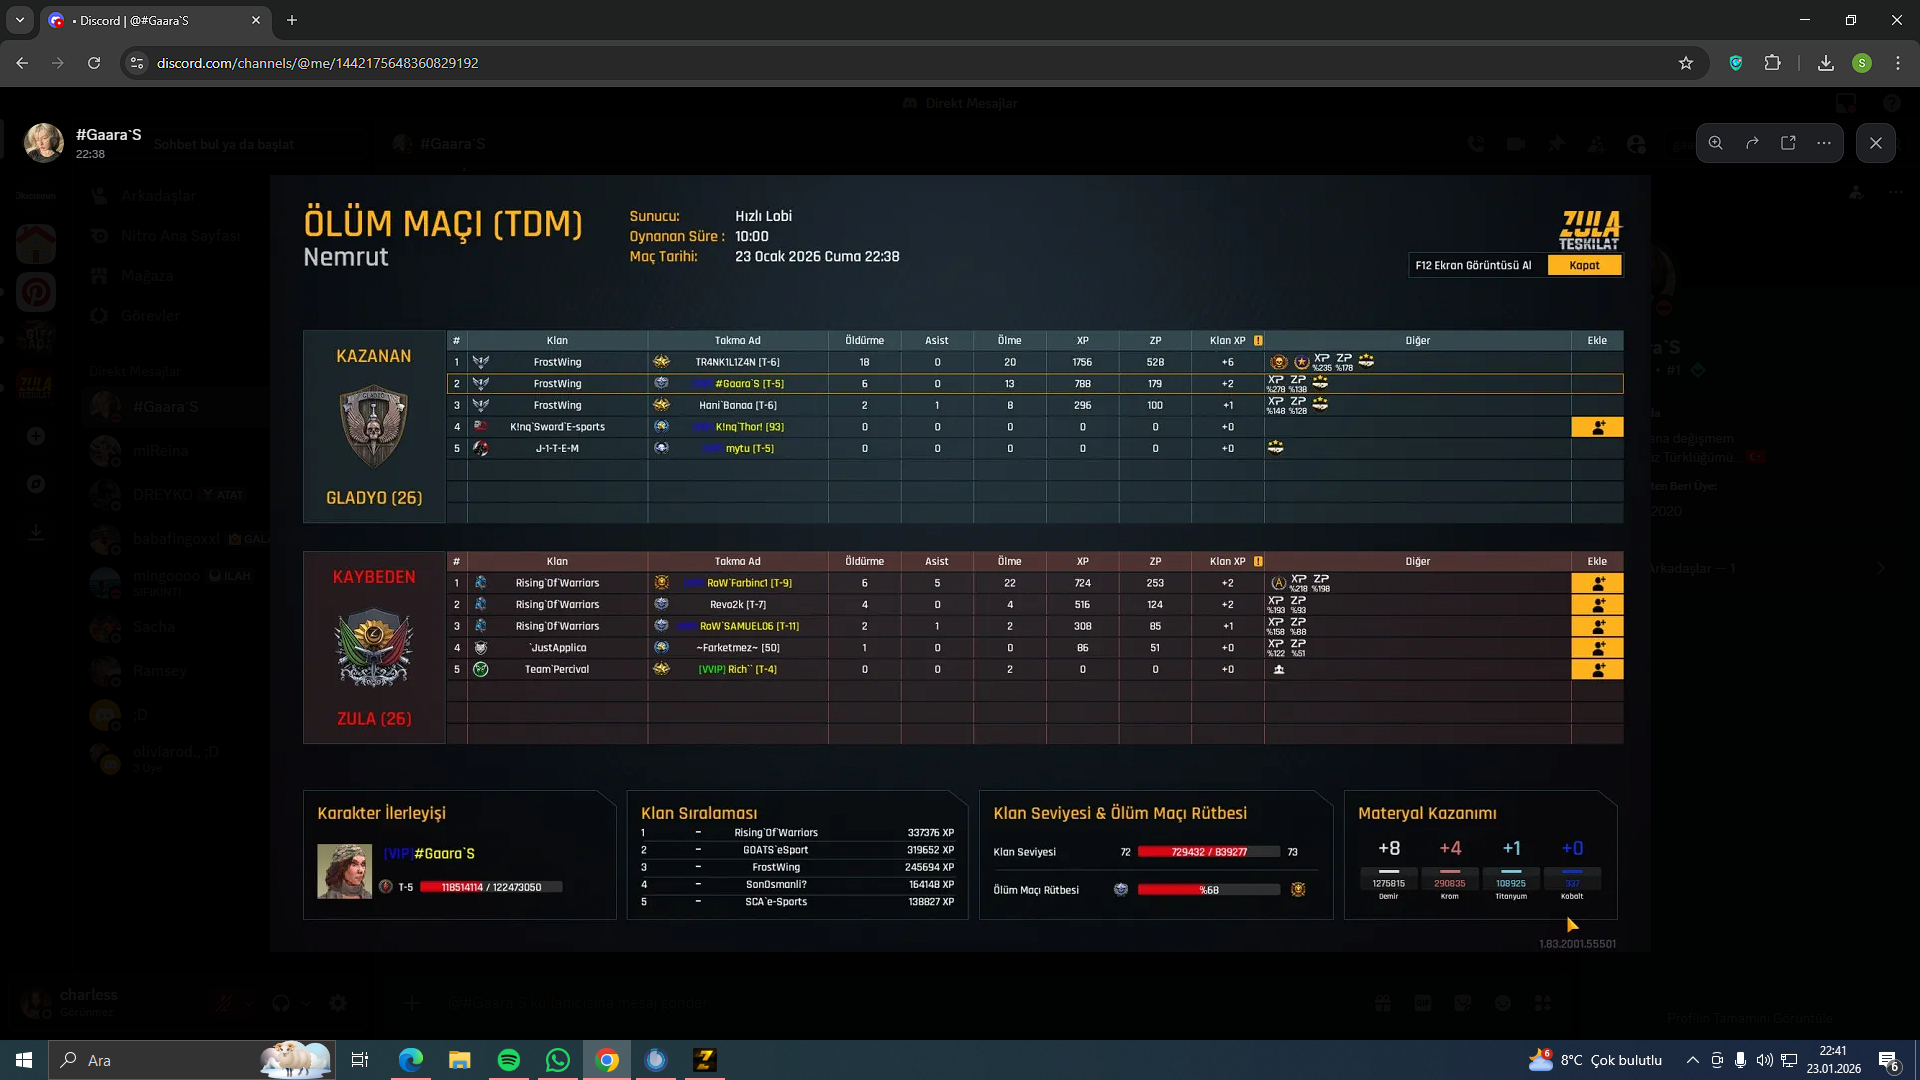Screen dimensions: 1920x1080
Task: Add Revo2k via Ekle icon
Action: pos(1597,605)
